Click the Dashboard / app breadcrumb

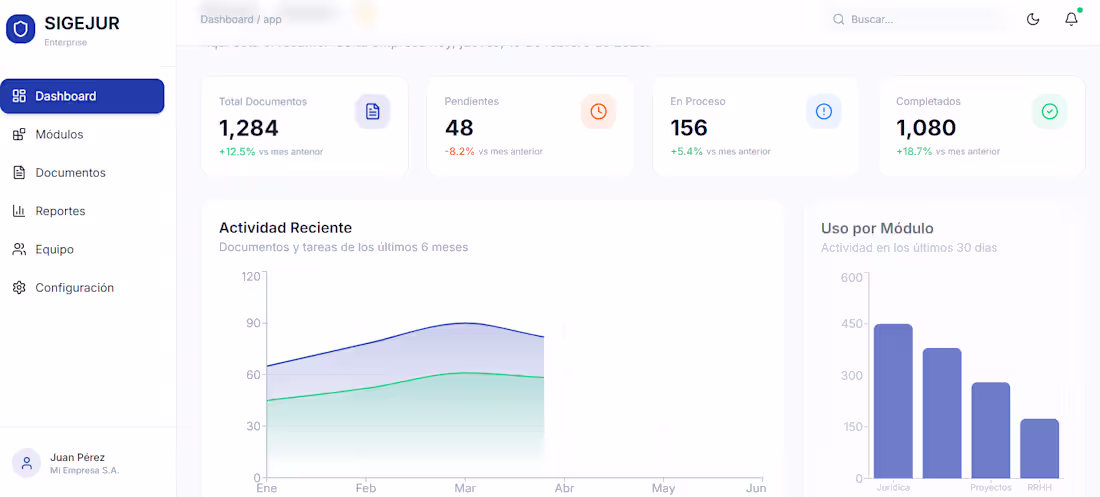coord(241,20)
